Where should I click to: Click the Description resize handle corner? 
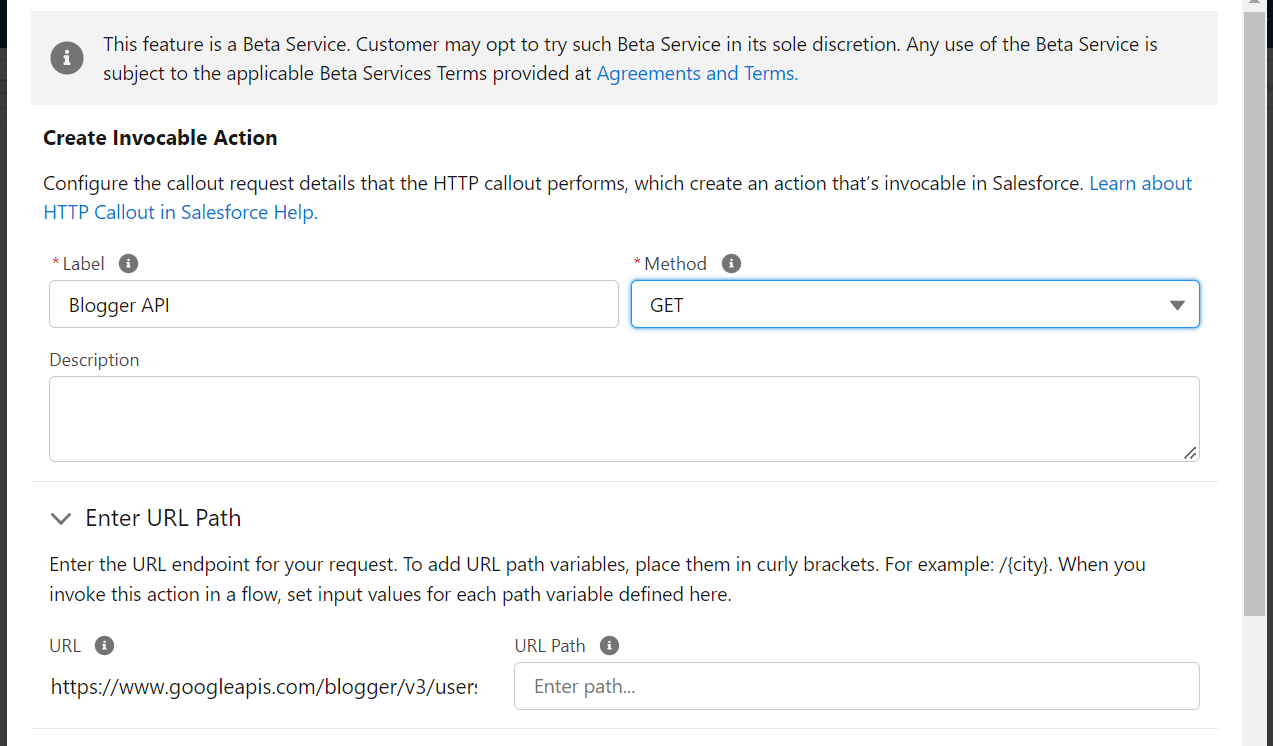[1190, 453]
